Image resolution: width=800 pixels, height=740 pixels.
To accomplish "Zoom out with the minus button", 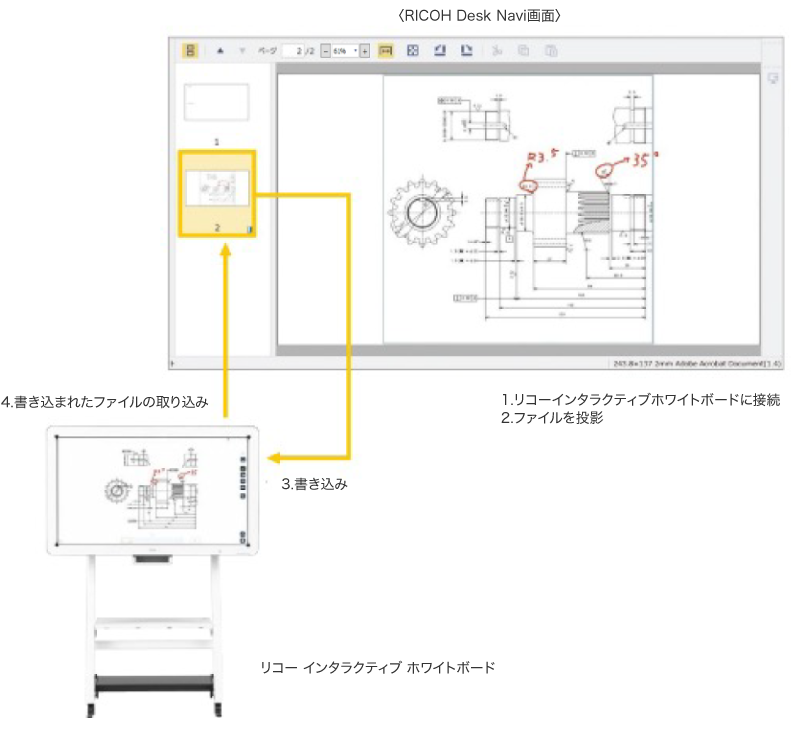I will pyautogui.click(x=326, y=51).
